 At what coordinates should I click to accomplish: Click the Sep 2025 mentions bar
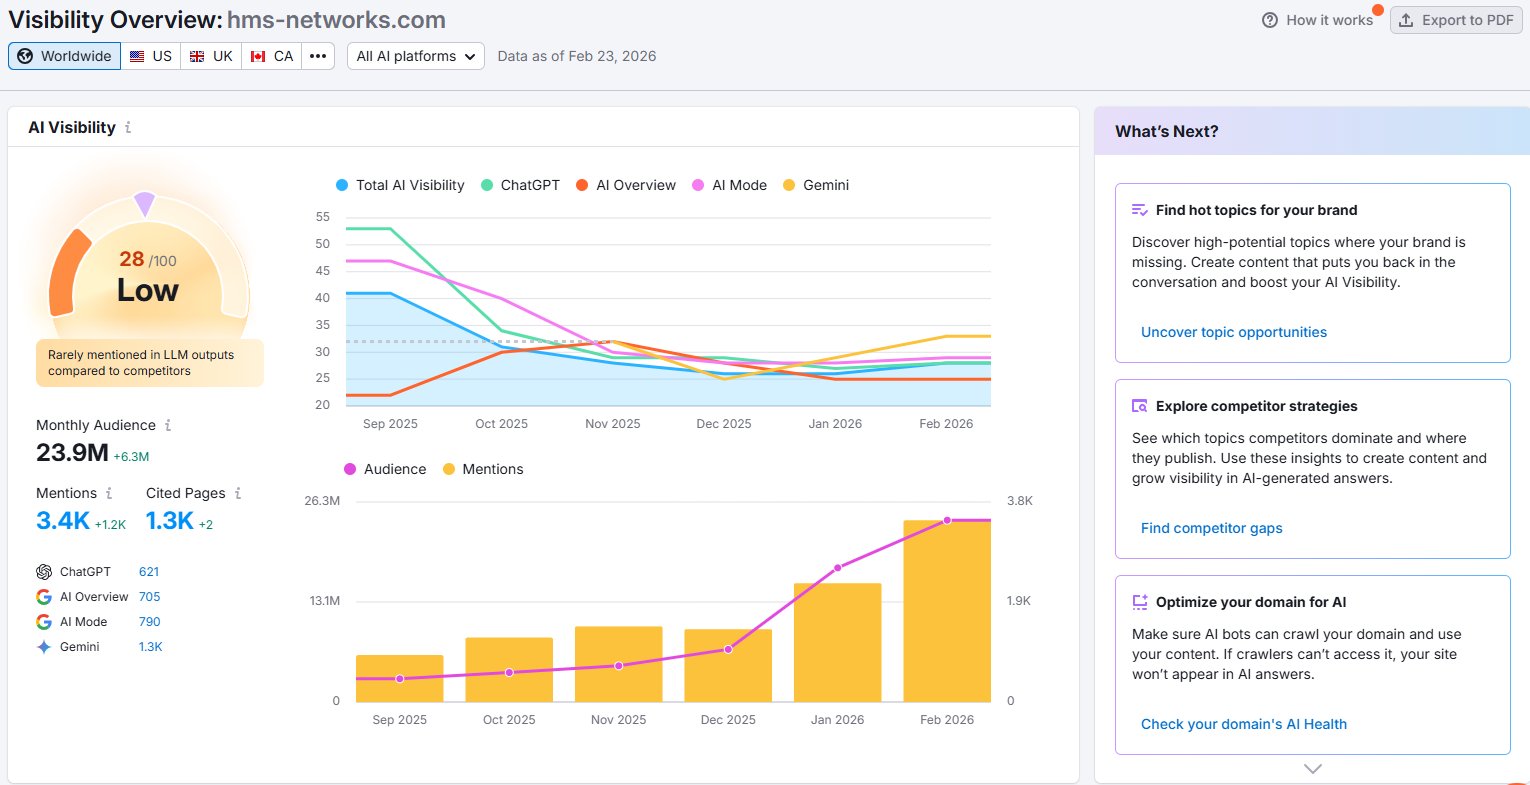pyautogui.click(x=399, y=678)
